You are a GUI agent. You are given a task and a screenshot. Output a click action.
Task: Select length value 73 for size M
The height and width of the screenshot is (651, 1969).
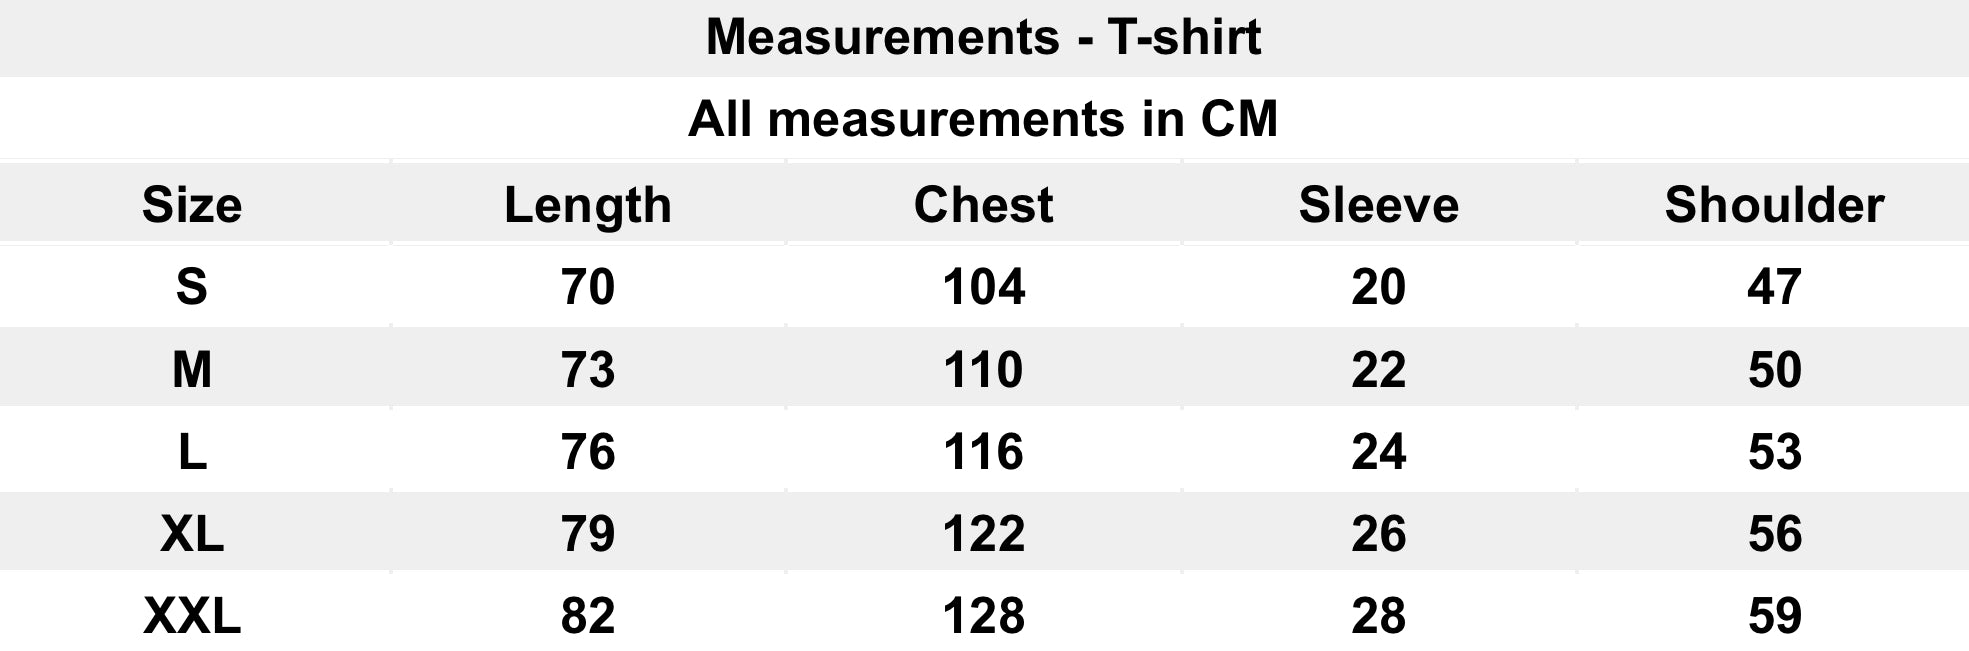(x=588, y=369)
